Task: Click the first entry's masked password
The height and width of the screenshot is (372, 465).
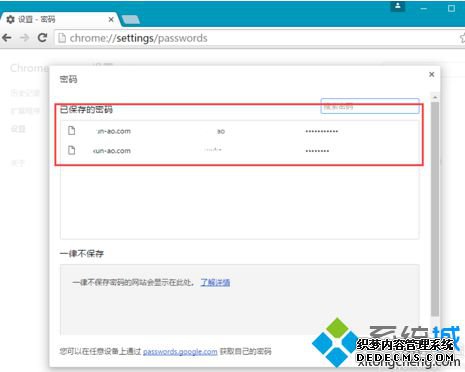Action: (322, 131)
